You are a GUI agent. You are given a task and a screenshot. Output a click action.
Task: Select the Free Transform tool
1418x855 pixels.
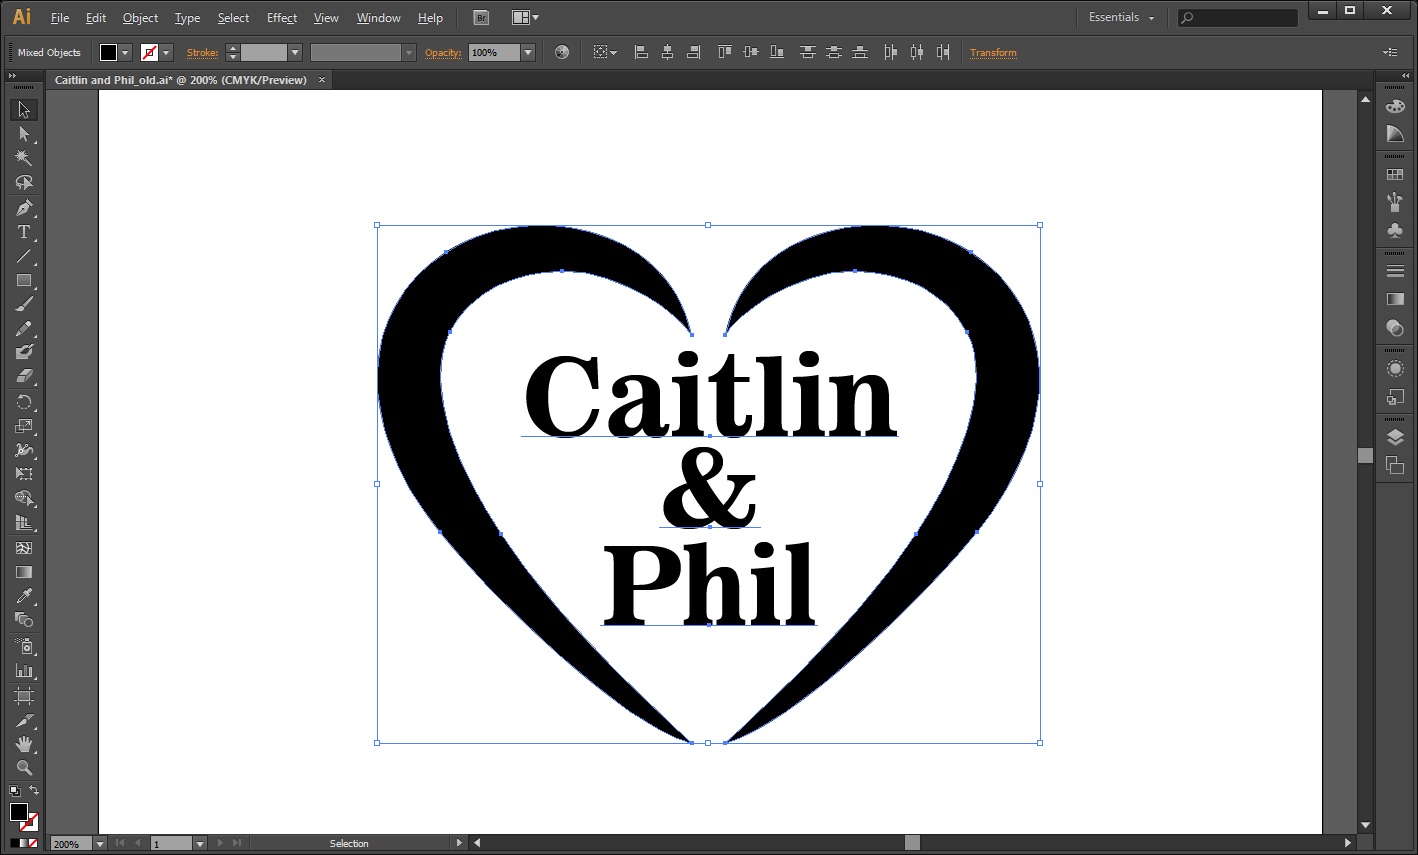(24, 474)
